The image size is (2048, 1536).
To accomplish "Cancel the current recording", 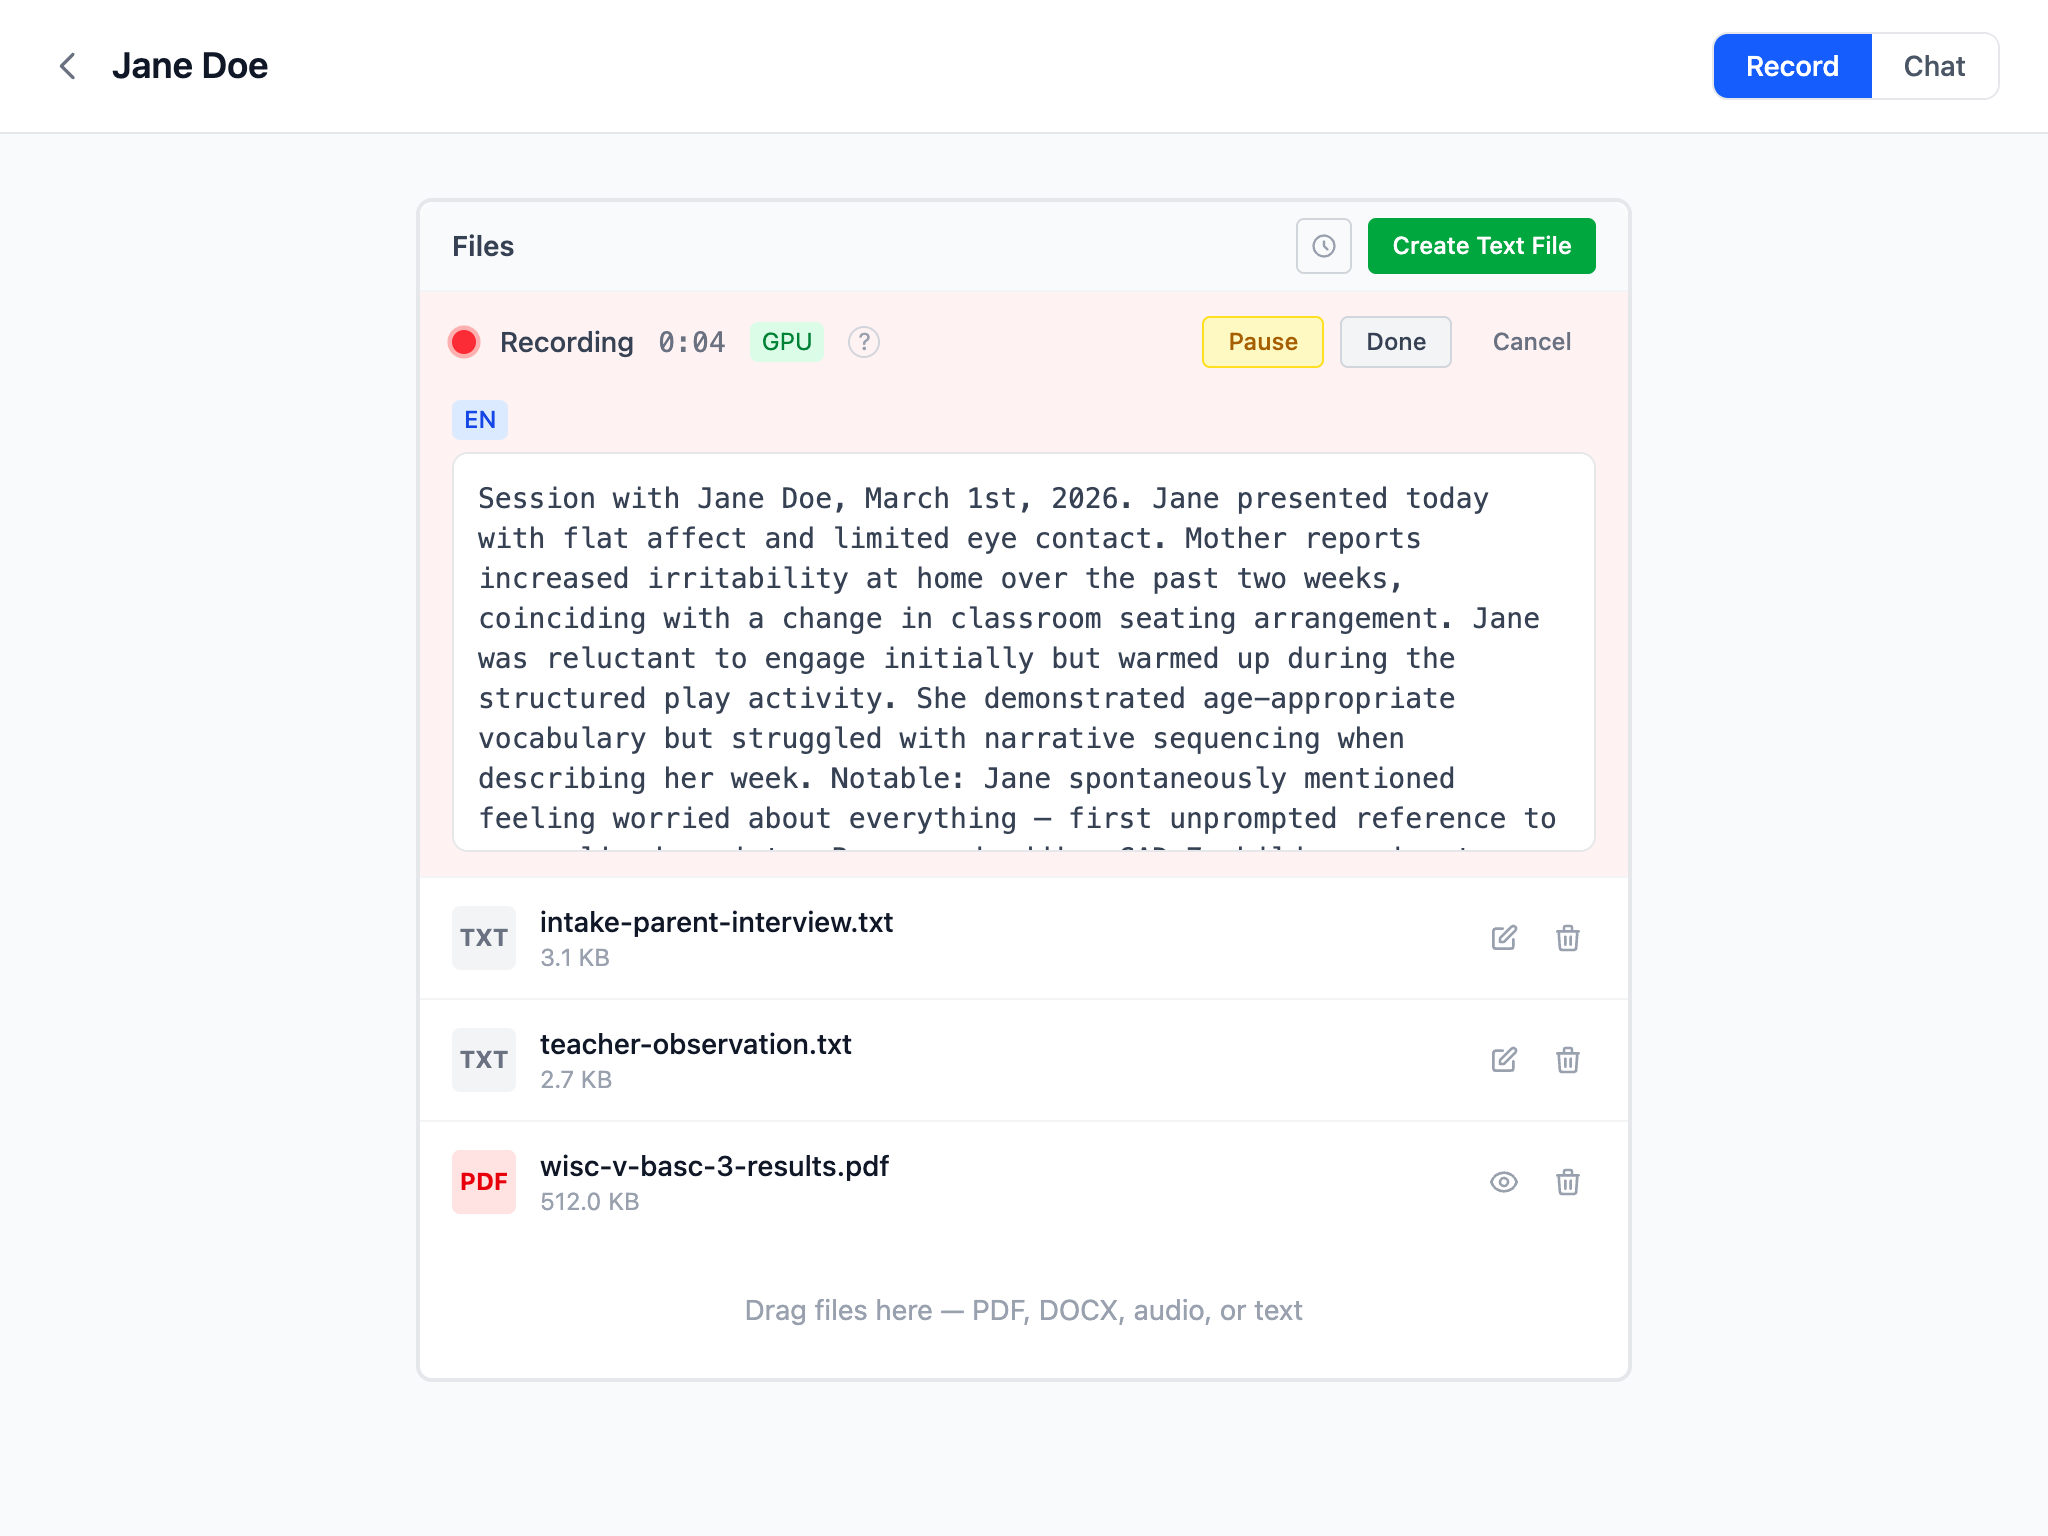I will coord(1531,342).
